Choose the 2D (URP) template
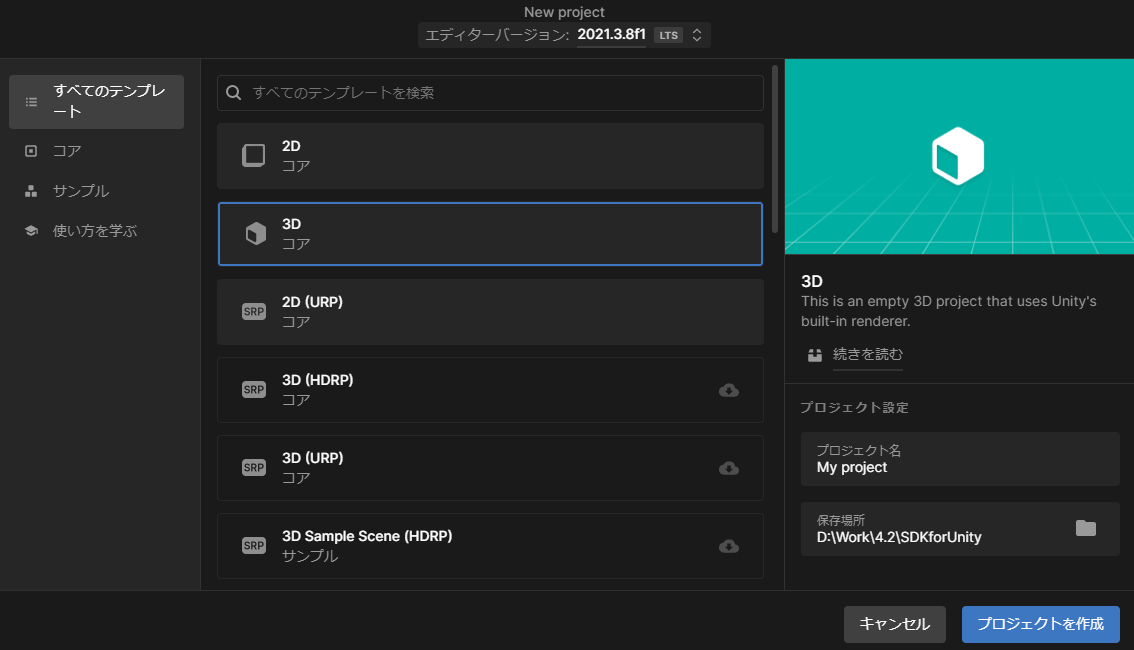The image size is (1134, 650). point(490,312)
